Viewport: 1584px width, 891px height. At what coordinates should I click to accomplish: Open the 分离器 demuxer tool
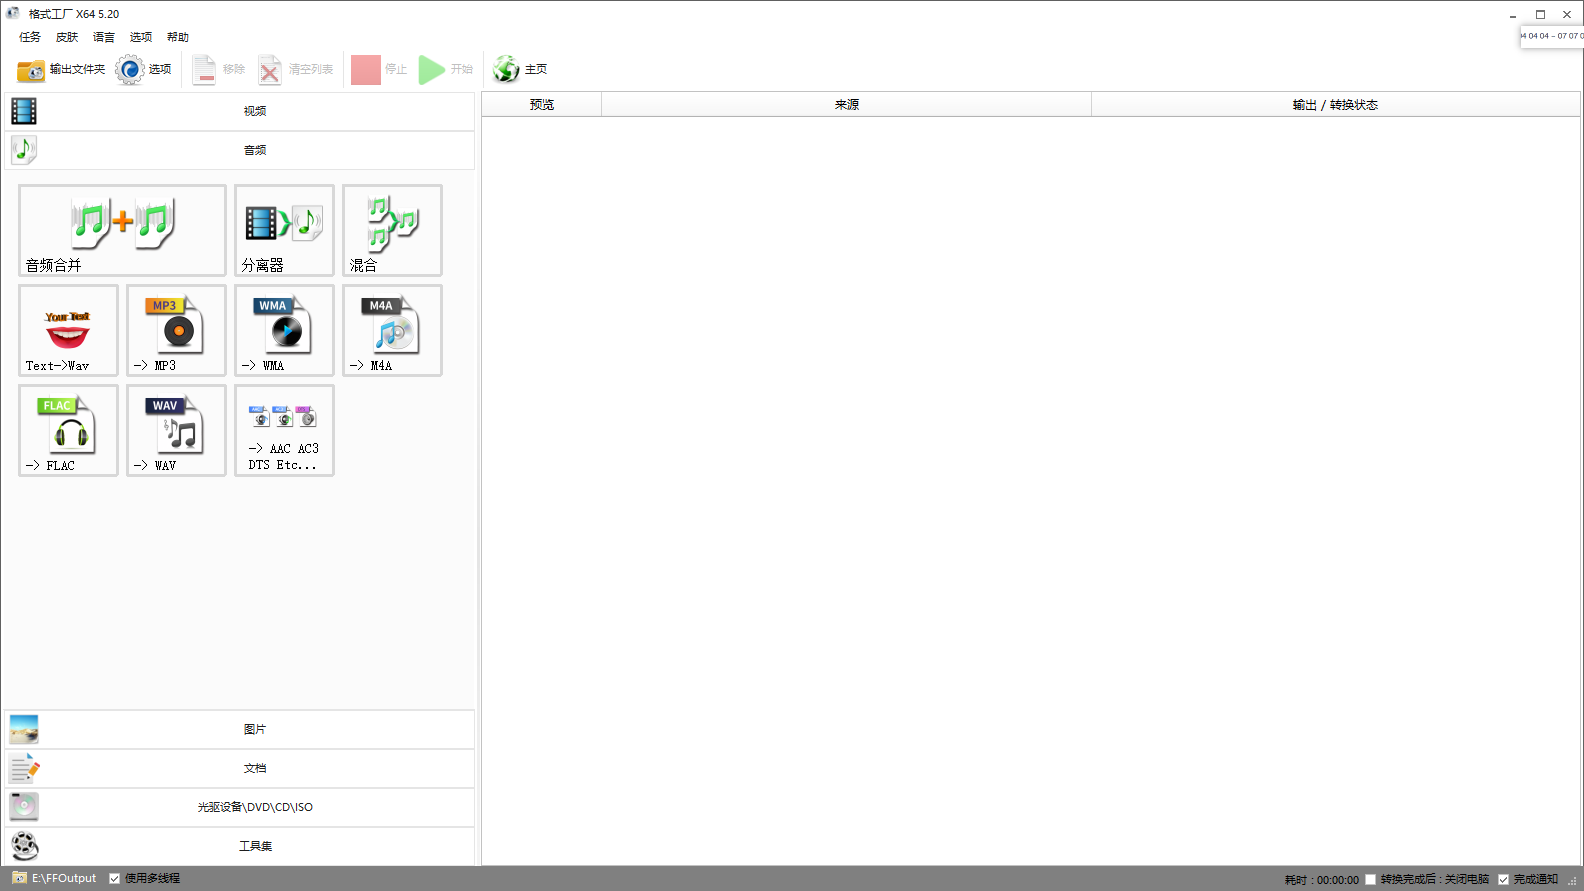tap(284, 230)
